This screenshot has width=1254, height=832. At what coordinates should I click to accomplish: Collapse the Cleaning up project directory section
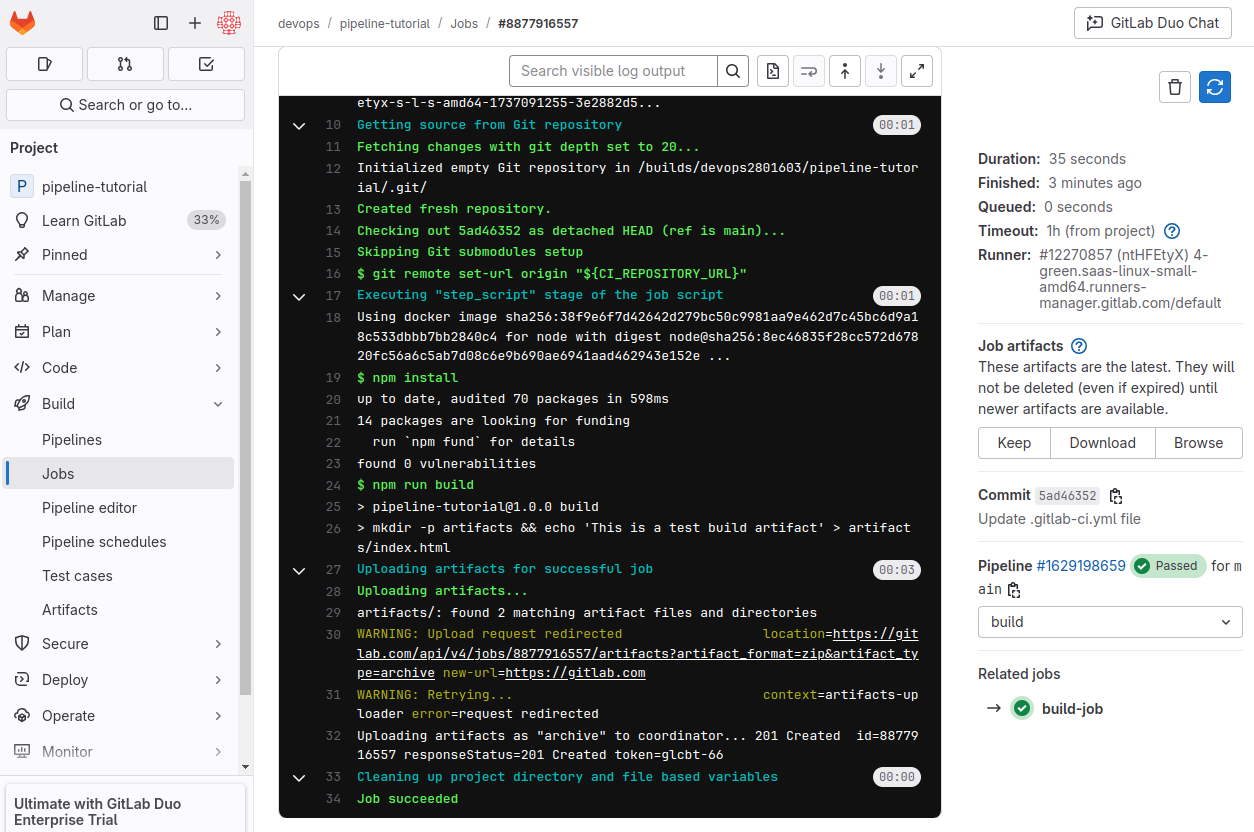[298, 777]
